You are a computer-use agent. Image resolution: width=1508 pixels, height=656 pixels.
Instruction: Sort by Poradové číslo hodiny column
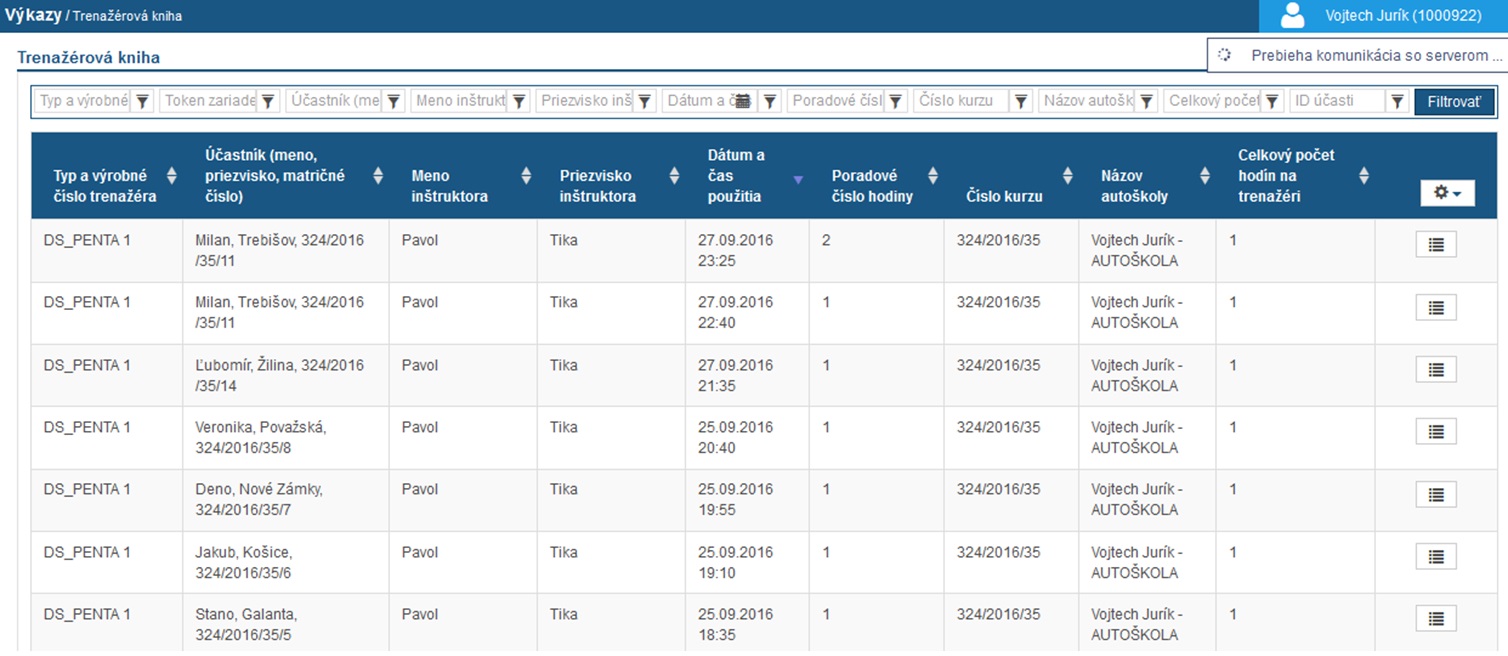pos(932,176)
